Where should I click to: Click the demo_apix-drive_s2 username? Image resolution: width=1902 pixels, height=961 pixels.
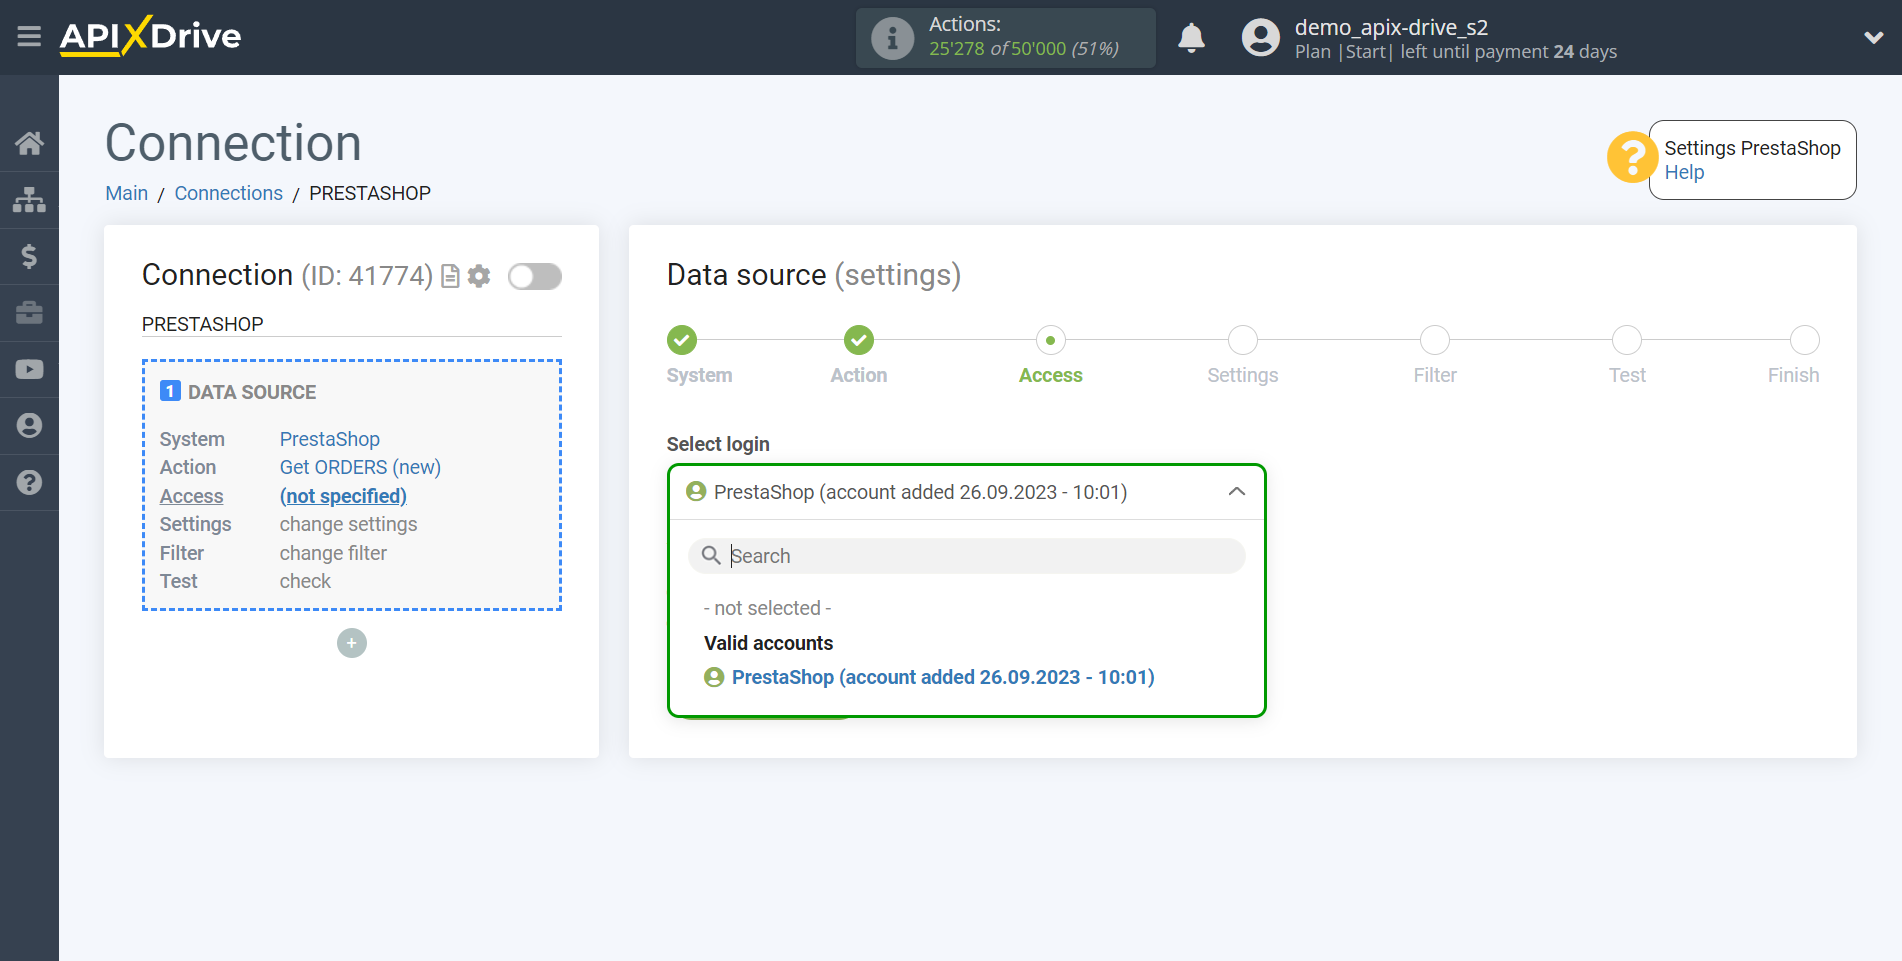1391,27
